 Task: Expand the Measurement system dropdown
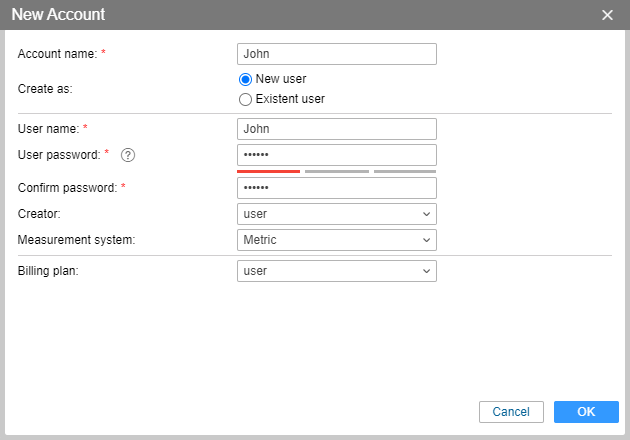(336, 240)
